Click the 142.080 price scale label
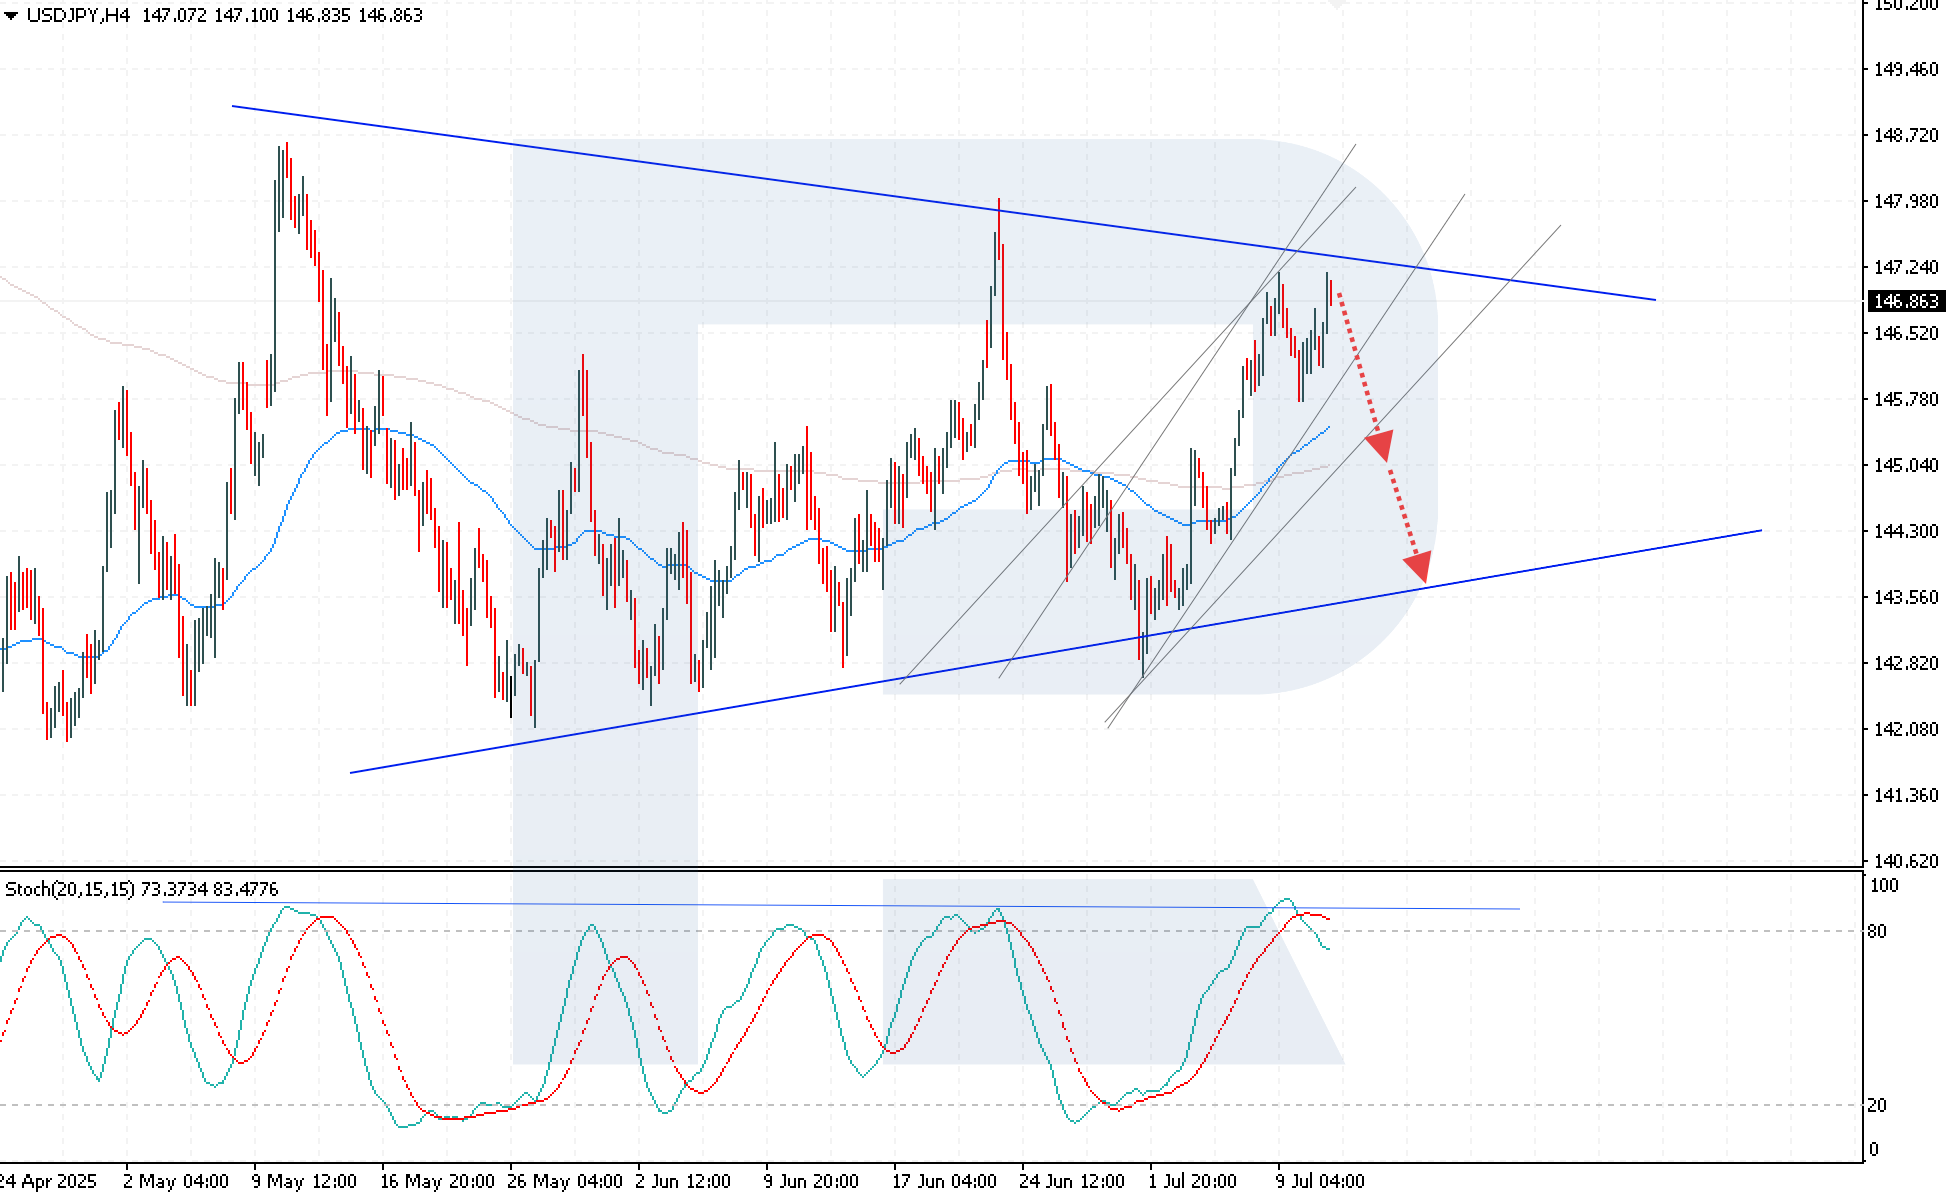1952x1204 pixels. 1905,729
